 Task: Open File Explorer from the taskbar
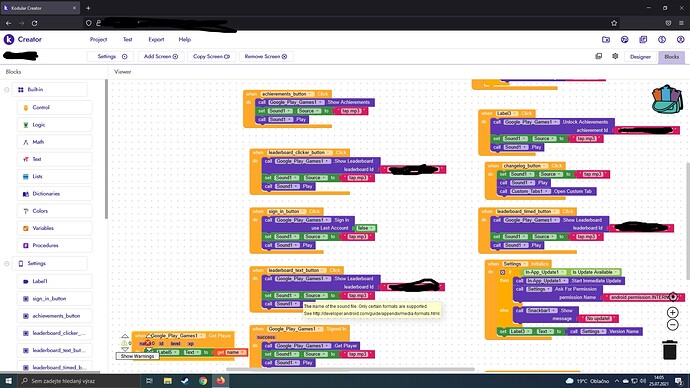pos(168,381)
